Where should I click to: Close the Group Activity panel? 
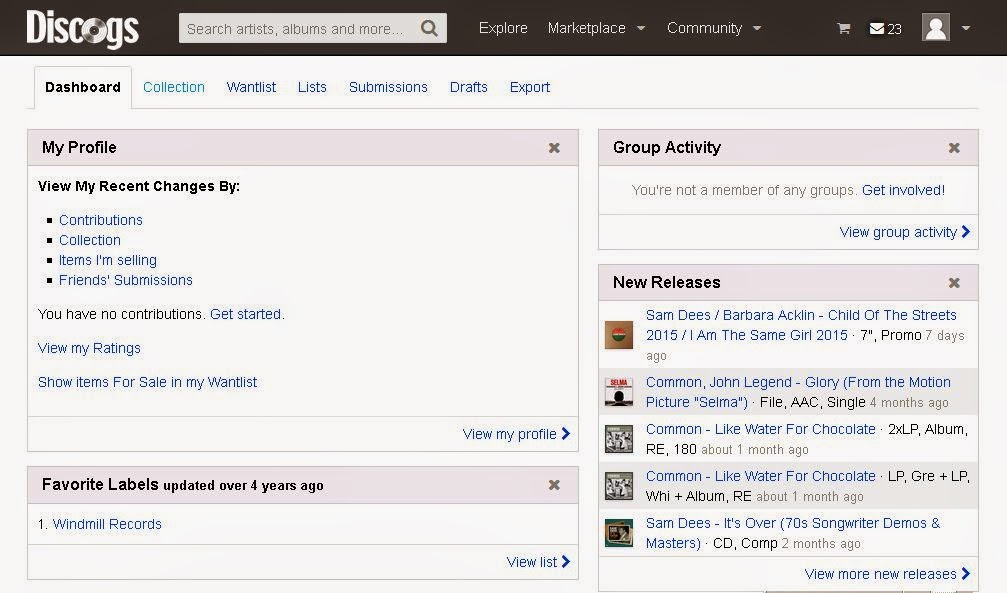coord(954,148)
